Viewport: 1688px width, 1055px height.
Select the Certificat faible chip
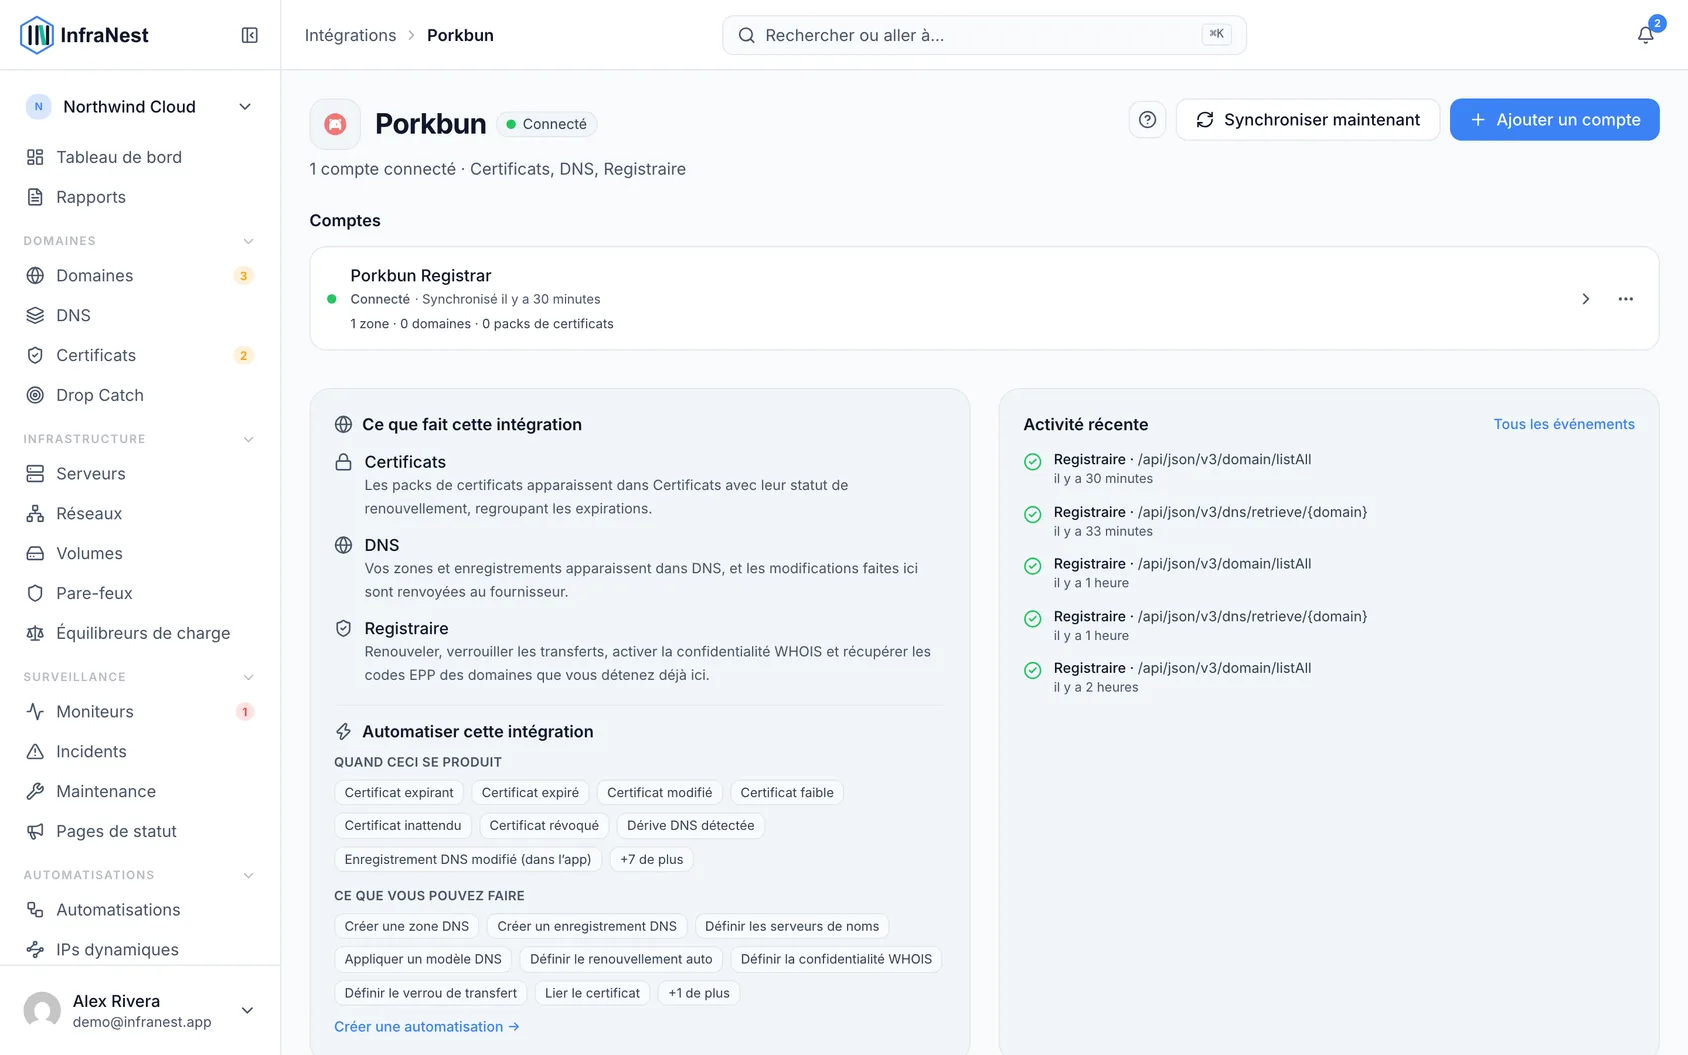click(x=787, y=793)
